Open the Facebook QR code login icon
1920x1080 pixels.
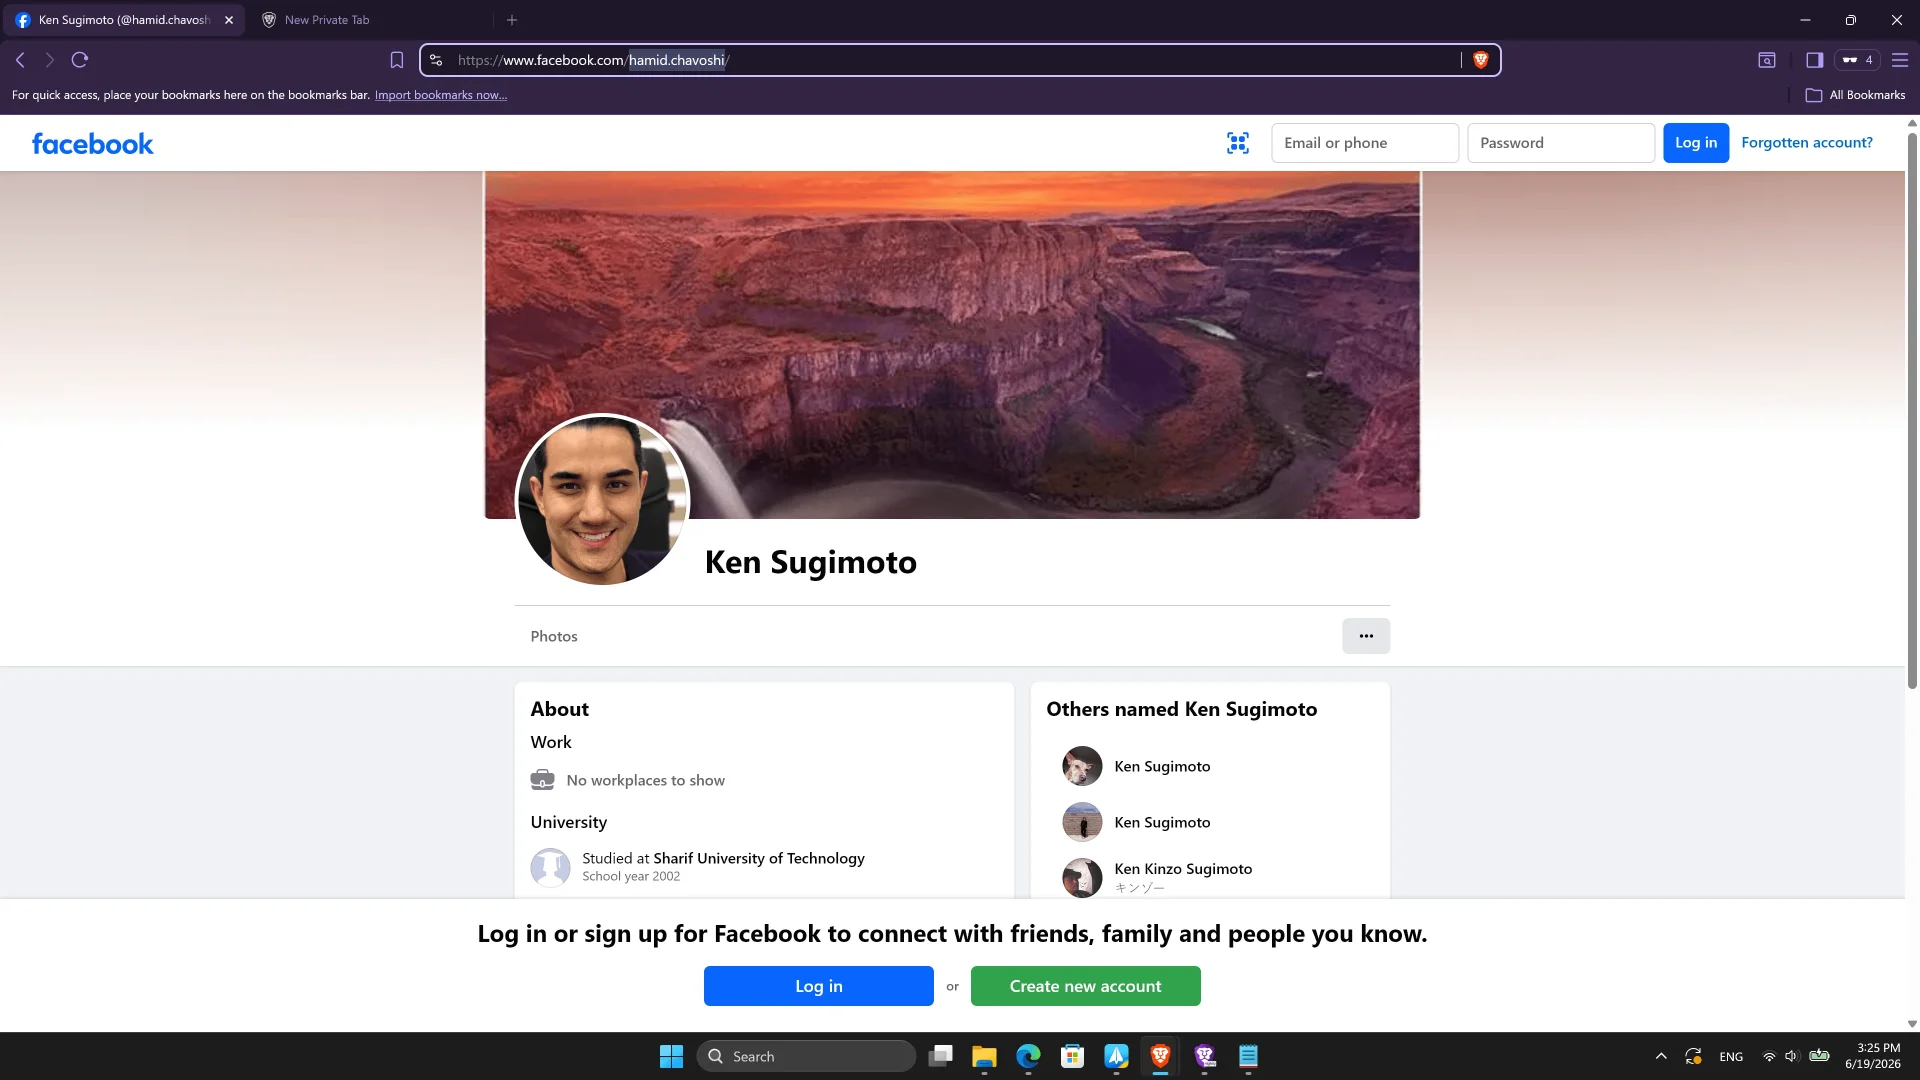point(1238,143)
